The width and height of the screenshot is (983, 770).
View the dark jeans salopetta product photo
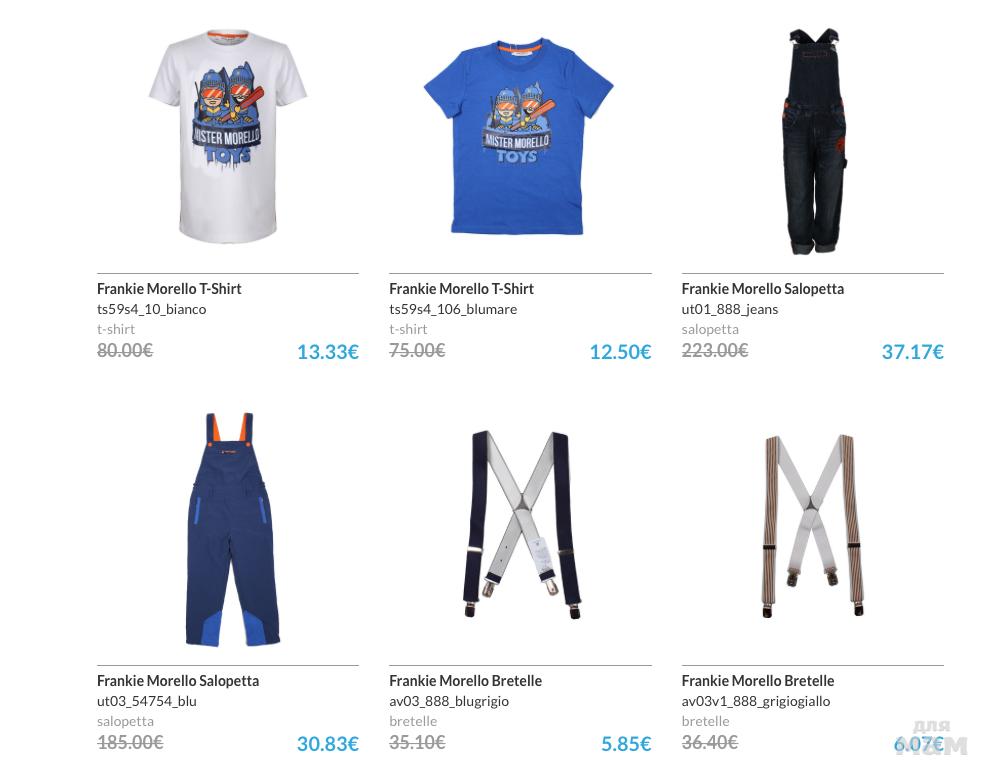coord(812,142)
